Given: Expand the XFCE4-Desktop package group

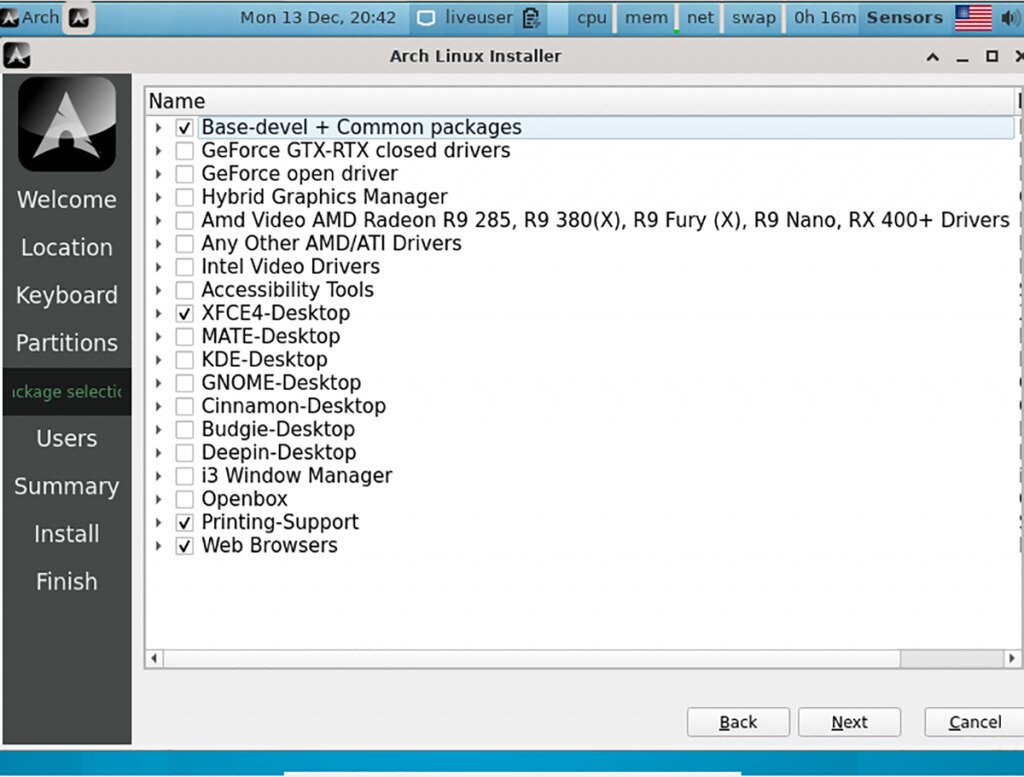Looking at the screenshot, I should click(160, 313).
